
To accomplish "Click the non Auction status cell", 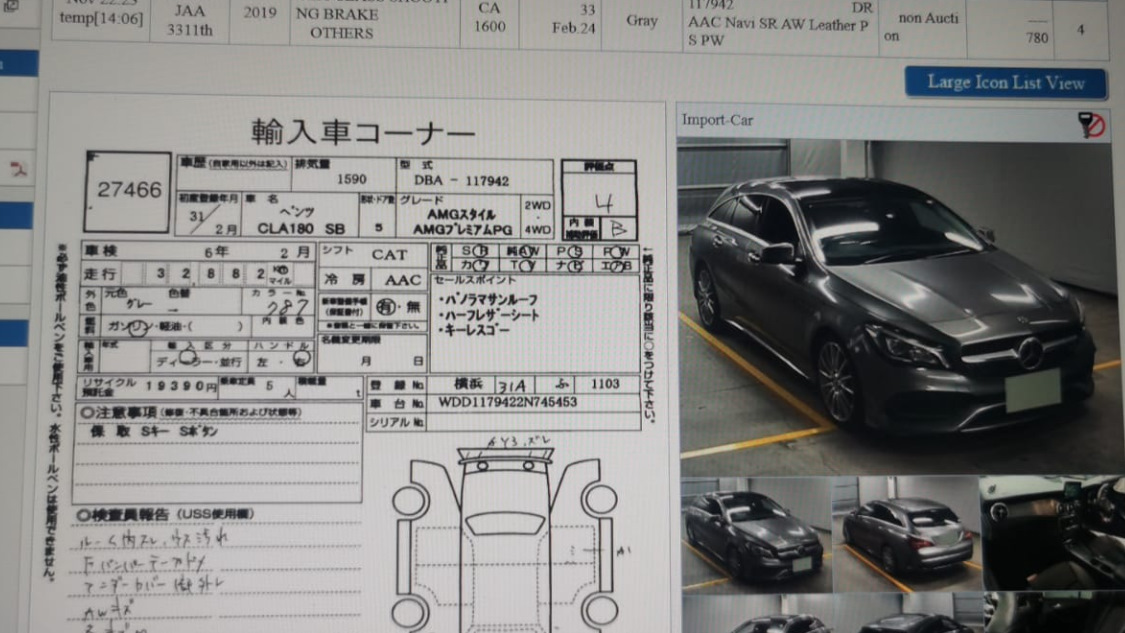I will click(x=922, y=27).
